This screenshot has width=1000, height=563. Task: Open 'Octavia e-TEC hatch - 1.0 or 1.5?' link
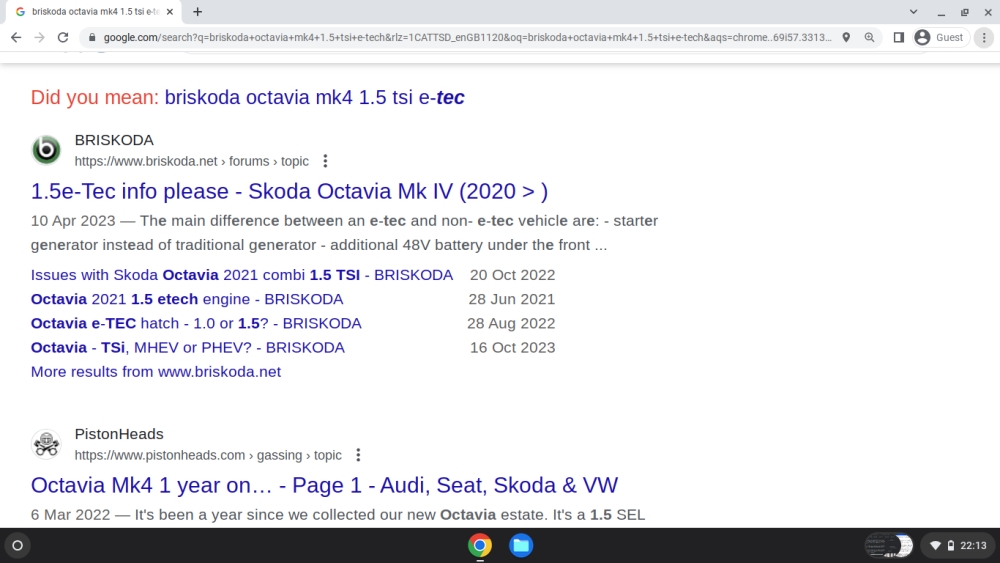(196, 323)
